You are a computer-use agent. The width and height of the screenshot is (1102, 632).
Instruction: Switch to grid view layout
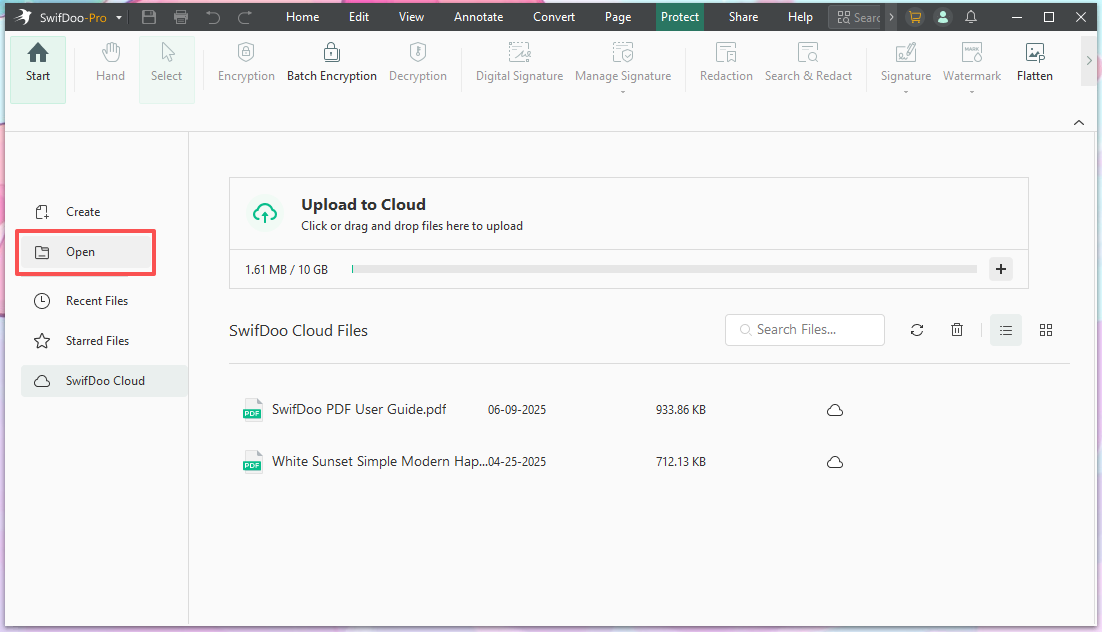(1046, 330)
